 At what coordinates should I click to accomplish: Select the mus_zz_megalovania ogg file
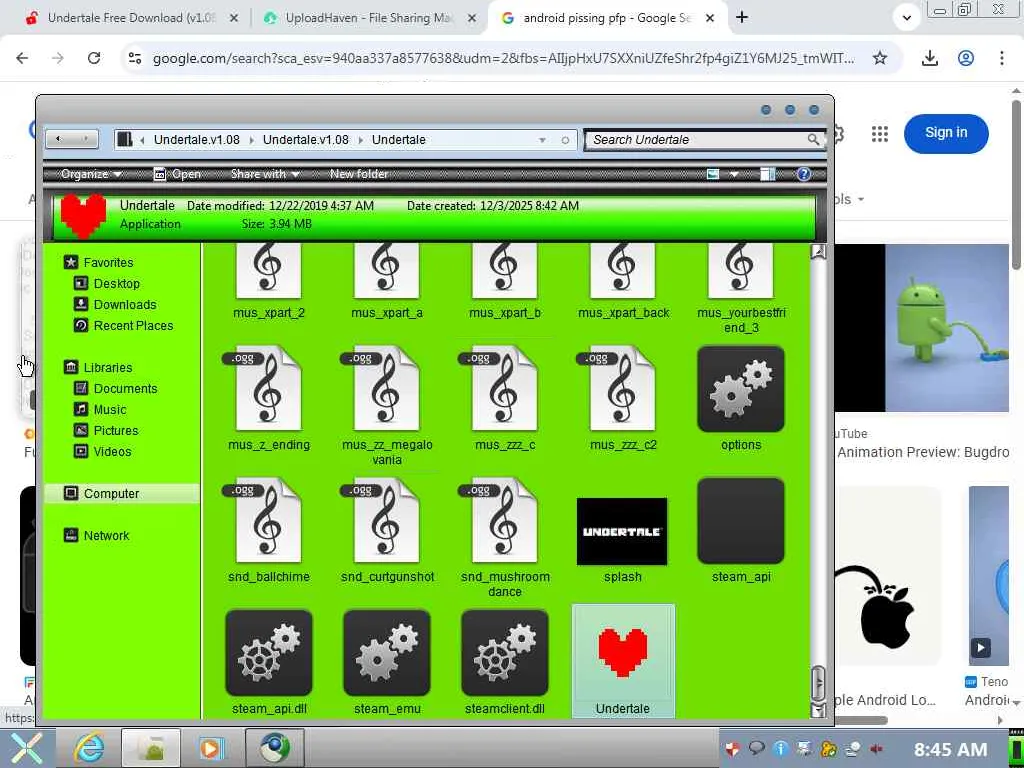coord(387,406)
